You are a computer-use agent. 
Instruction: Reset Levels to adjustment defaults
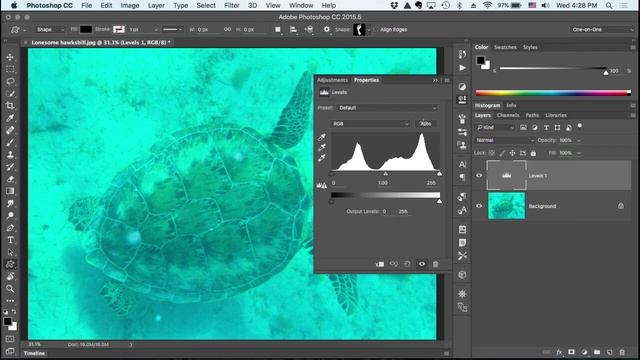(x=407, y=264)
